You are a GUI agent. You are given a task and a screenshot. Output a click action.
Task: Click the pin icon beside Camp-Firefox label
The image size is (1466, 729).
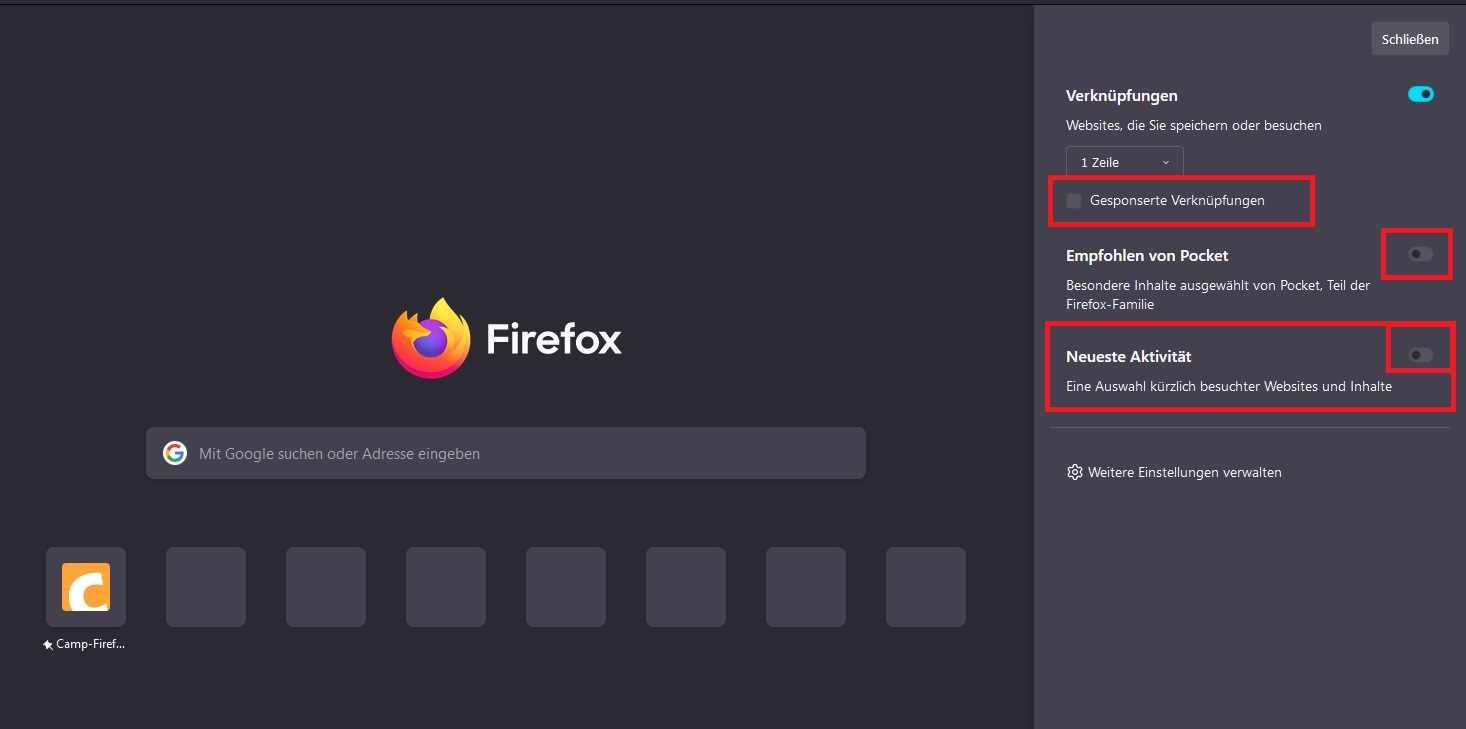click(48, 645)
